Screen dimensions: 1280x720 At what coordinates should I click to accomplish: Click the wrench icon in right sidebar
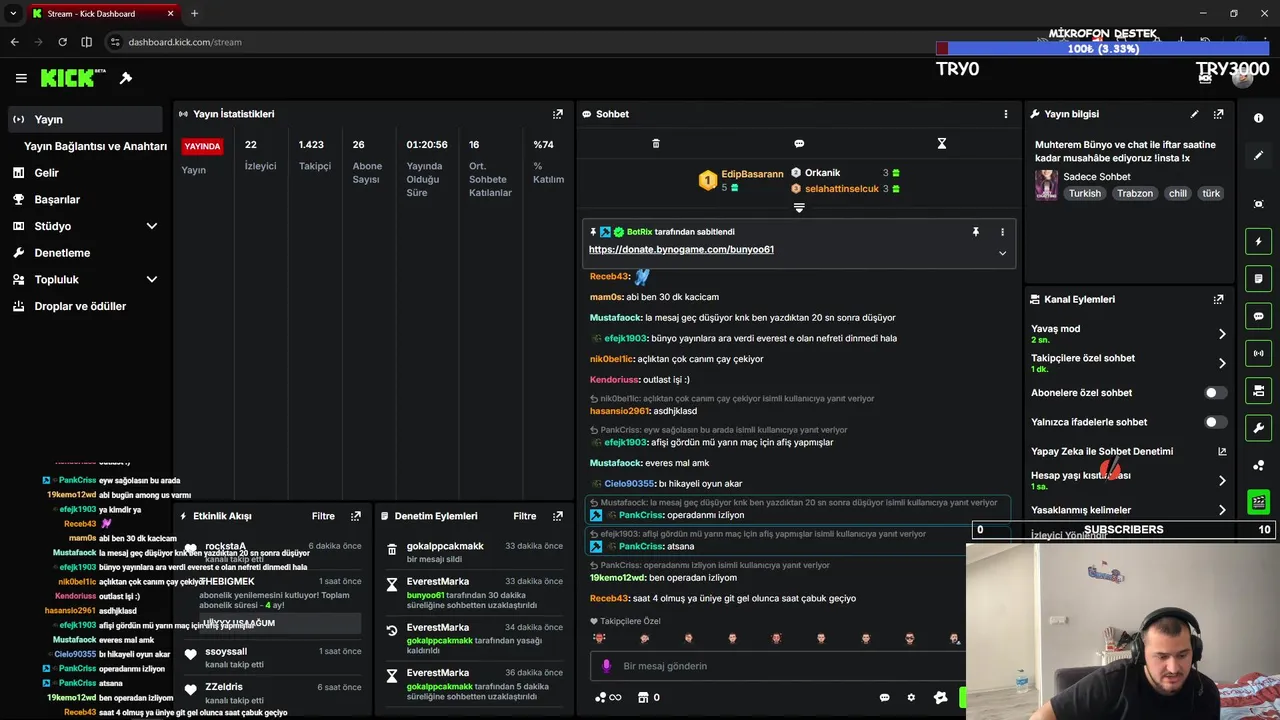[x=1258, y=428]
